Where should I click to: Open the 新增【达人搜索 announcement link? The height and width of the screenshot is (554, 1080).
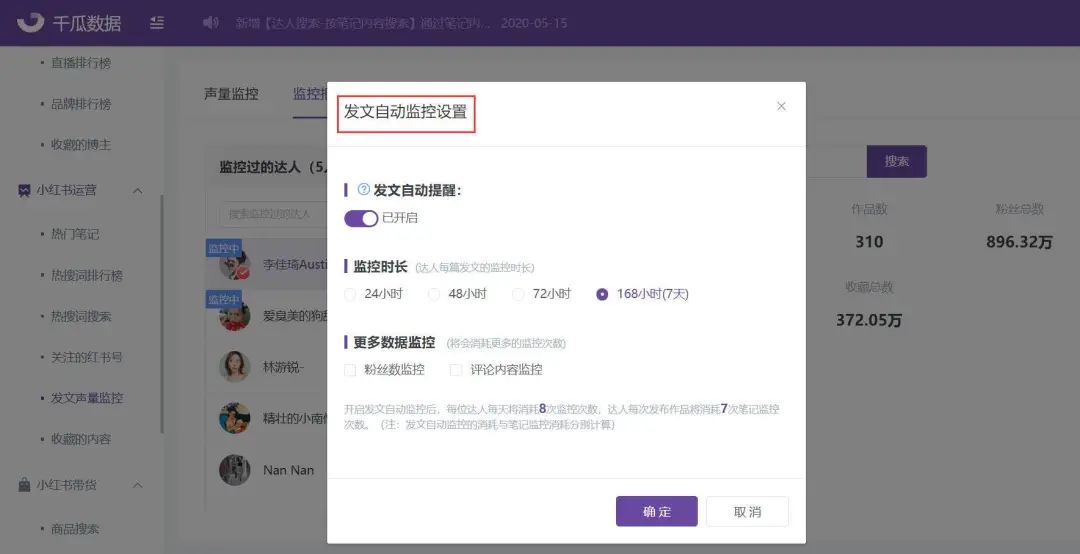(362, 23)
